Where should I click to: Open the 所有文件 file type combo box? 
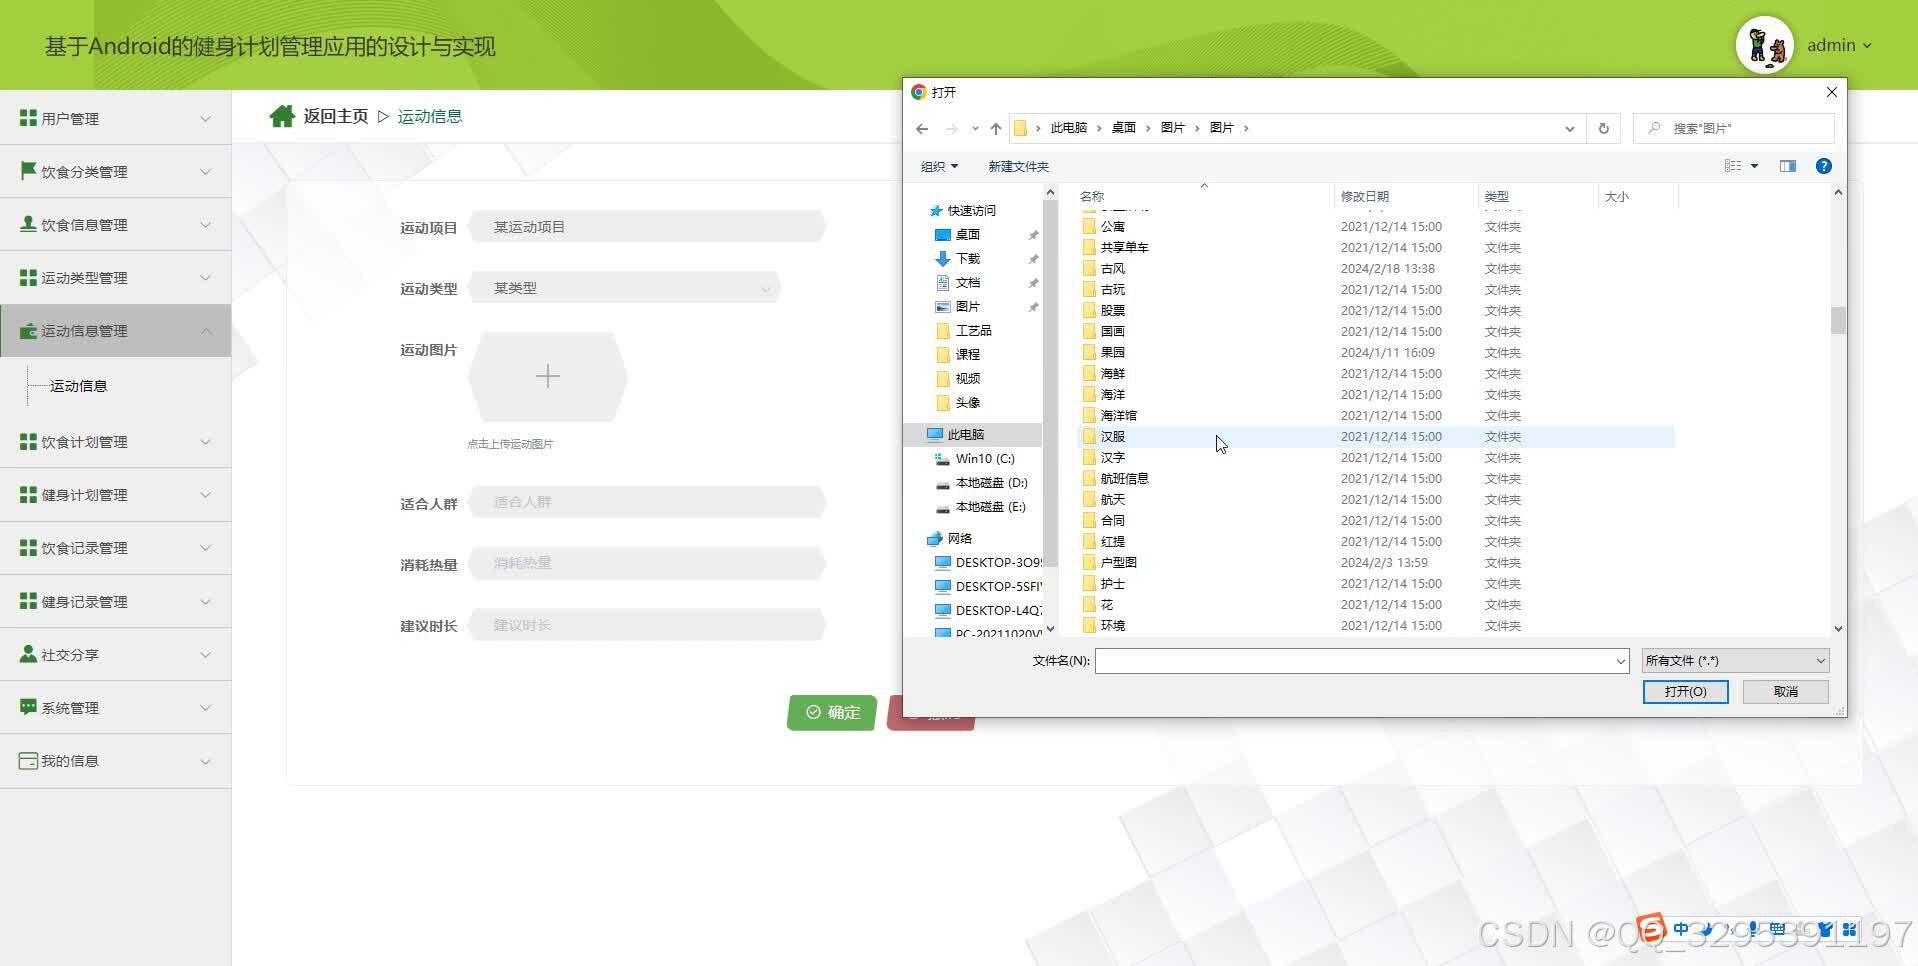point(1736,660)
